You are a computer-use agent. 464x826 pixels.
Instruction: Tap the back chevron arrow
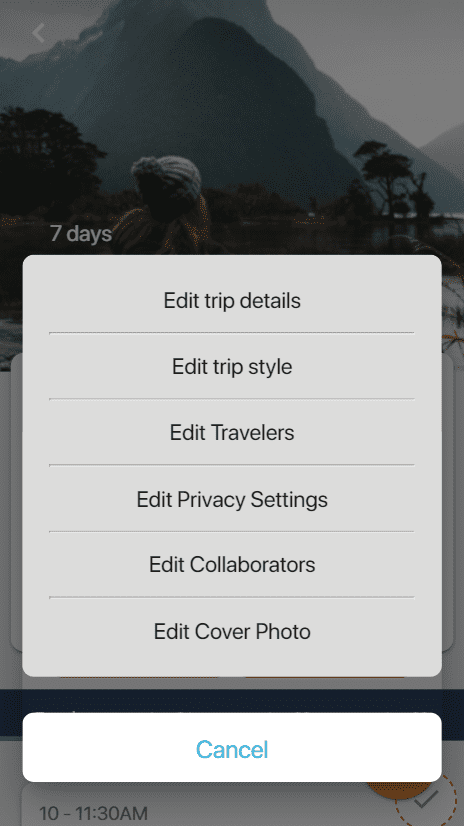[x=38, y=33]
